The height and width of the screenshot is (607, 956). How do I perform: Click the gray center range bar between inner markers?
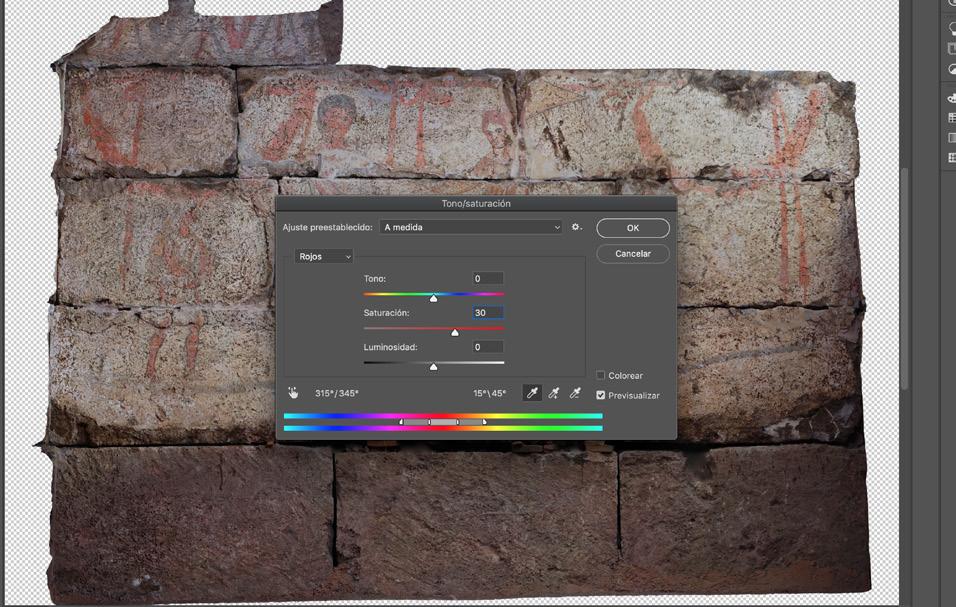coord(443,422)
